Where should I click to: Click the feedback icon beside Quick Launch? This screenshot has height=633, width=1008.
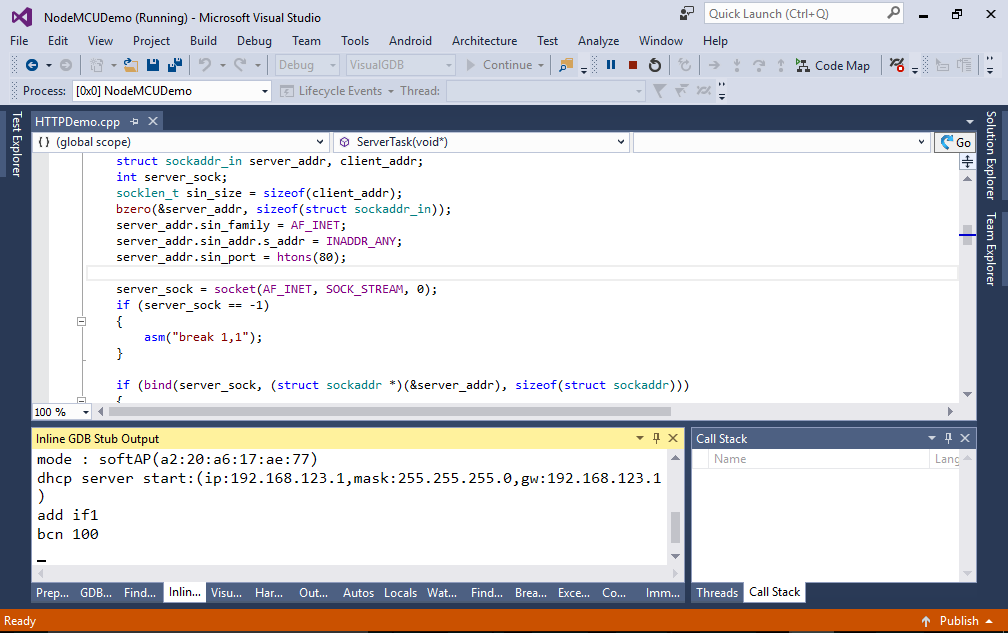[x=687, y=13]
